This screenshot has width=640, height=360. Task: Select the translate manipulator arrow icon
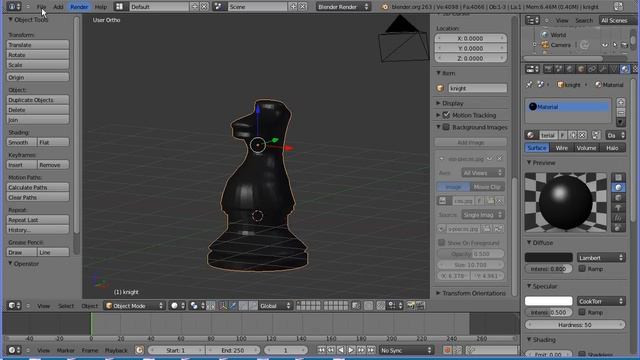click(x=232, y=306)
